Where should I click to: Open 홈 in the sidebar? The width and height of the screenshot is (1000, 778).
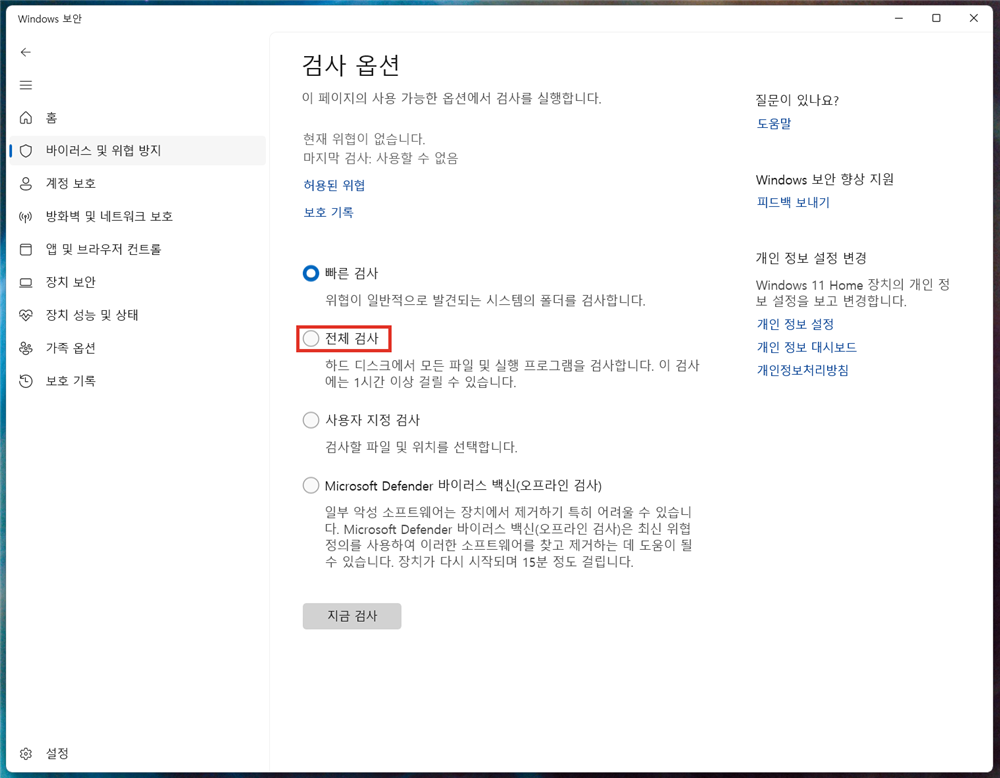pos(138,117)
